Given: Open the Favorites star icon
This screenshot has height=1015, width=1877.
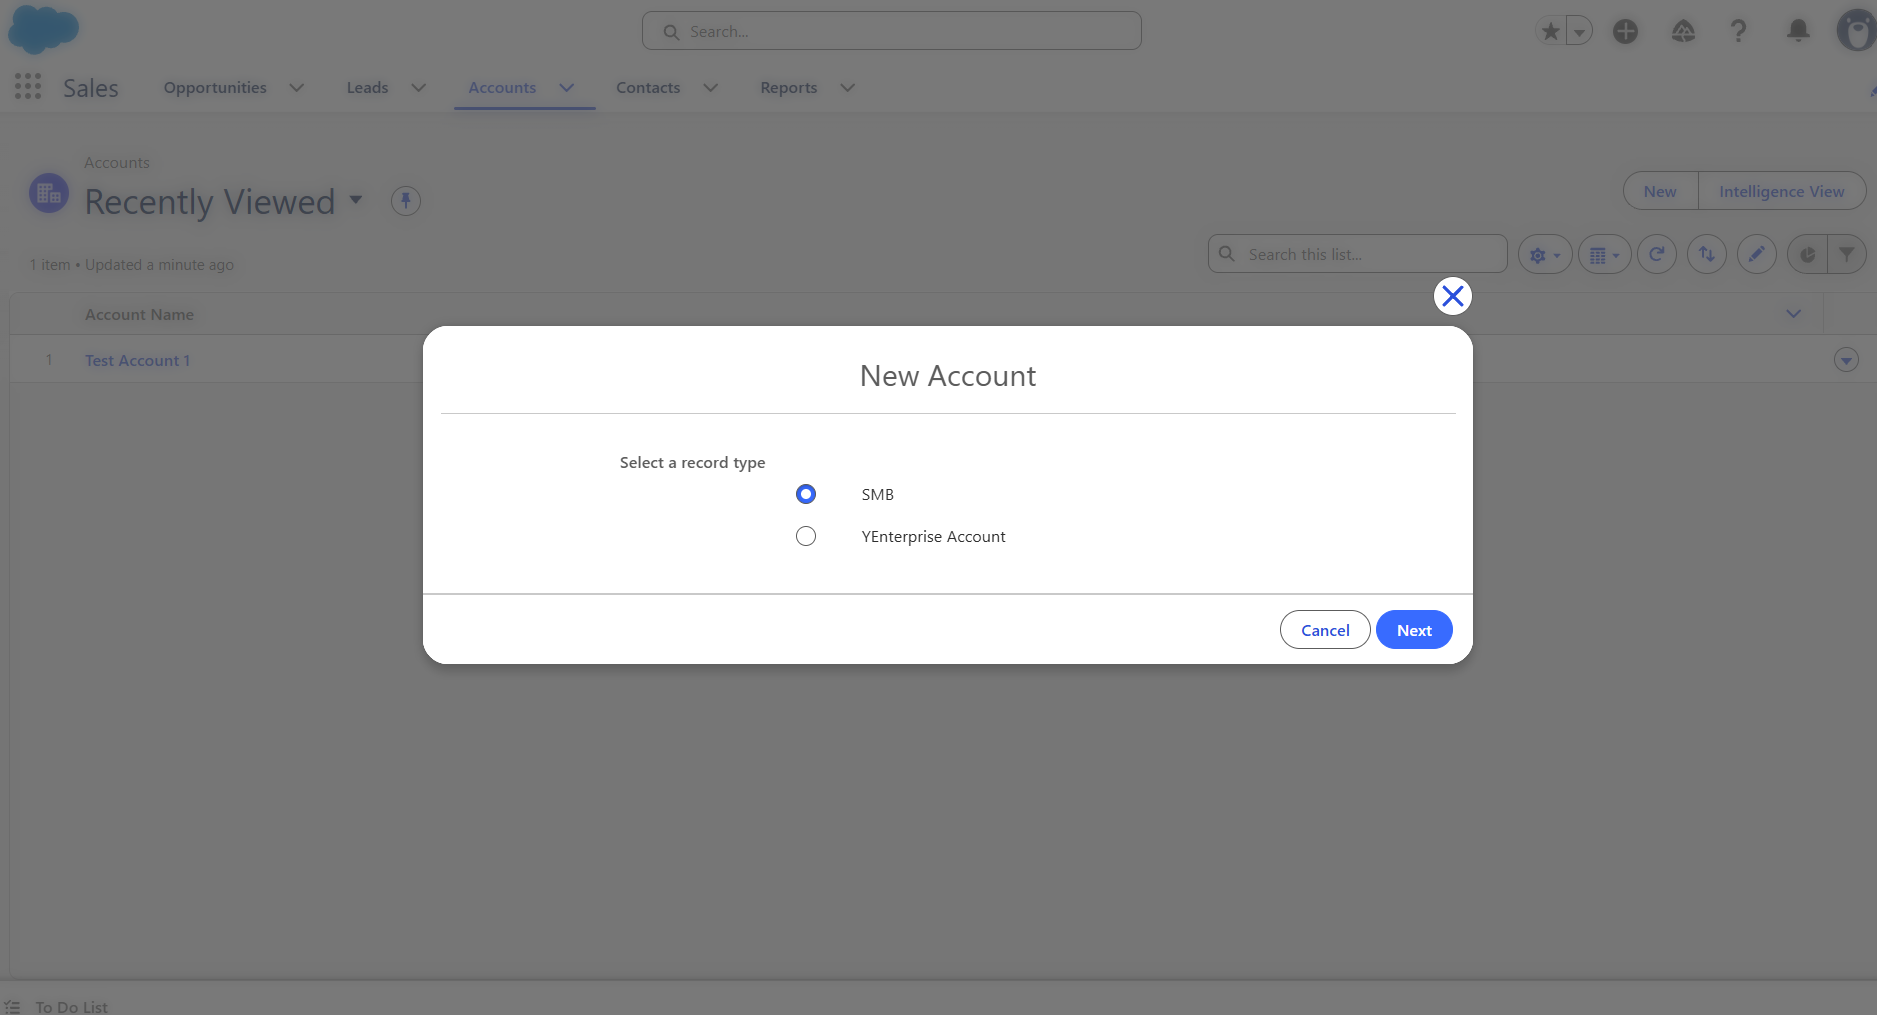Looking at the screenshot, I should click(x=1551, y=31).
